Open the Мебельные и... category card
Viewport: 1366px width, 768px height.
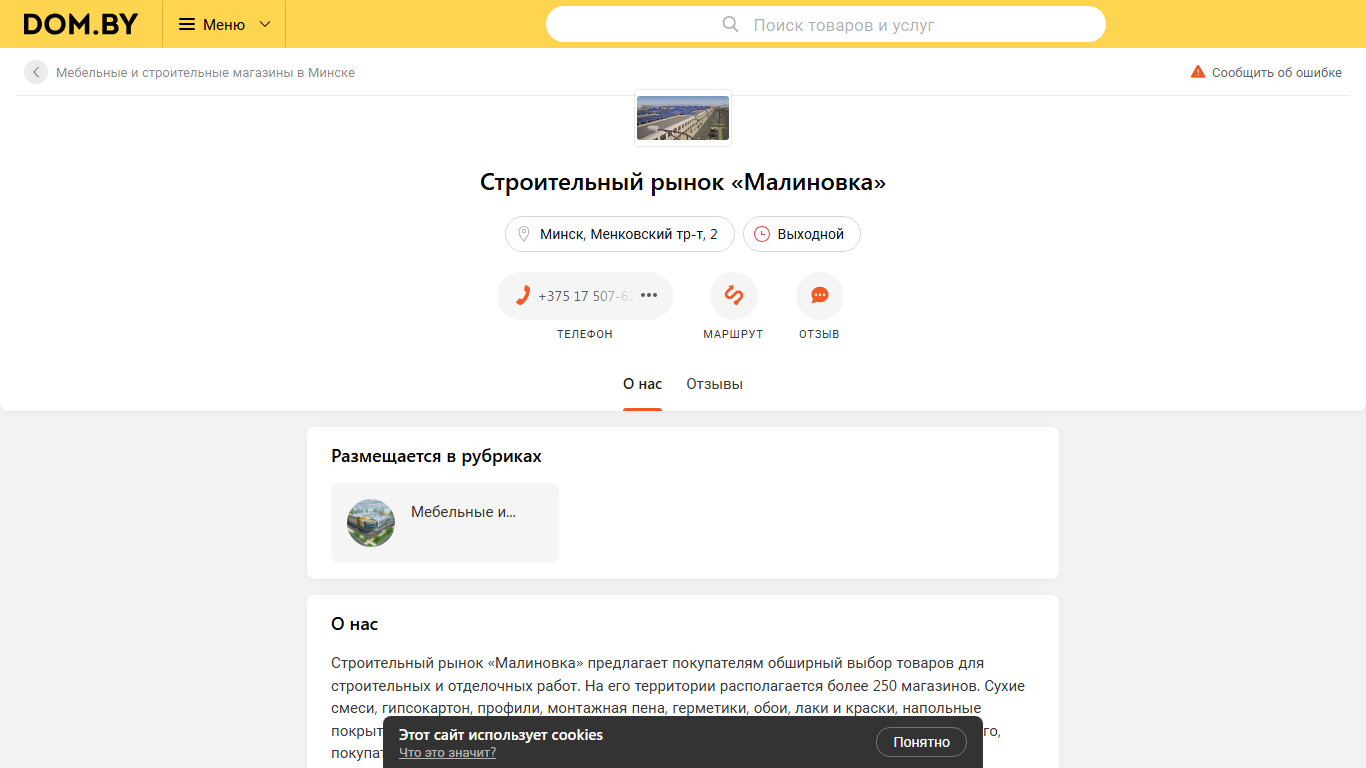point(445,523)
